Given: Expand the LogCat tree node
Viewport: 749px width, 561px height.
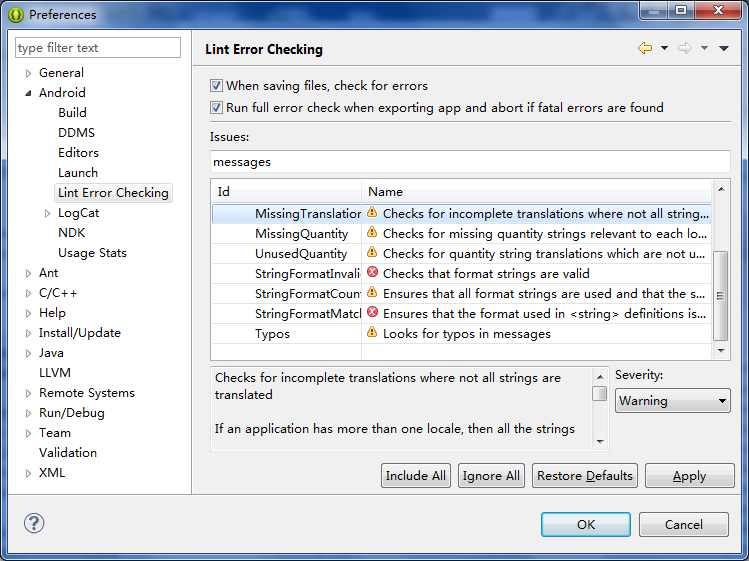Looking at the screenshot, I should [x=47, y=214].
